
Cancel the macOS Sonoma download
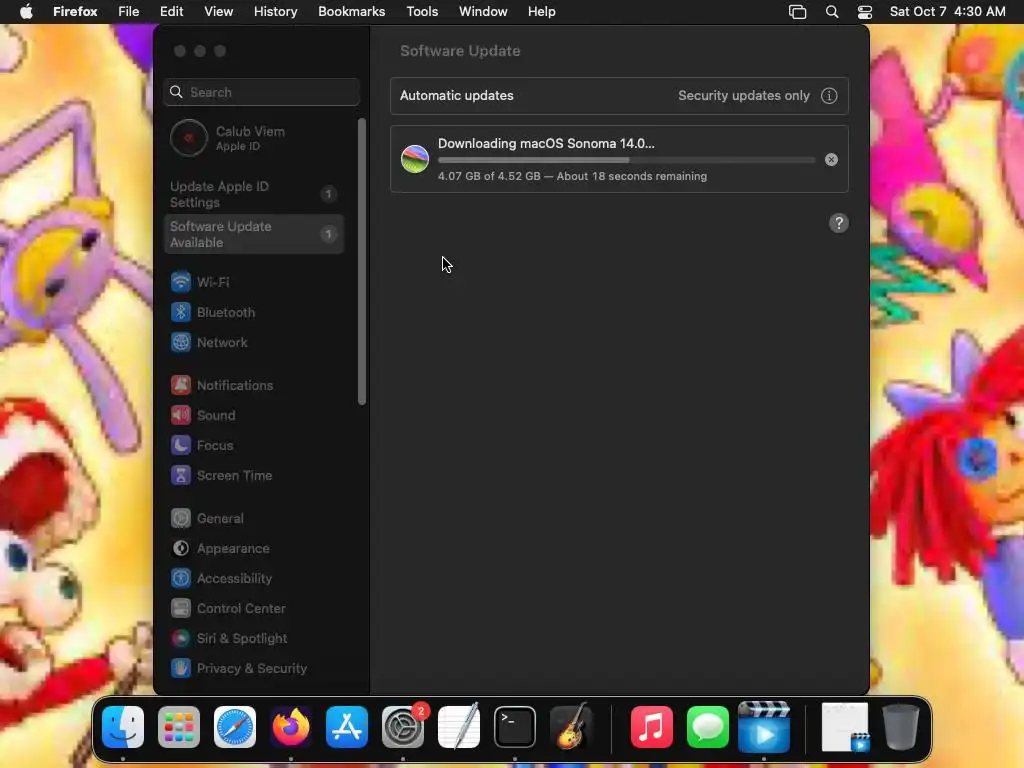(831, 159)
